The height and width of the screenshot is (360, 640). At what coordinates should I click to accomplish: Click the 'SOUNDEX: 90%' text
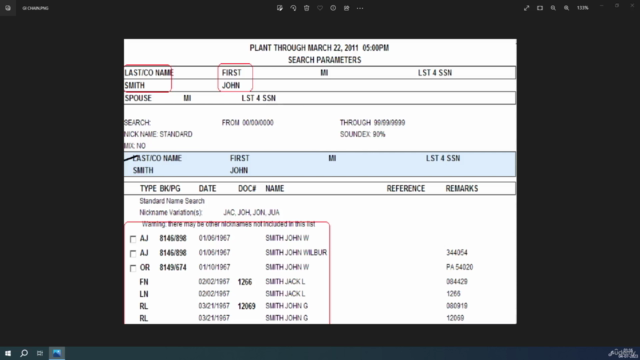point(362,134)
